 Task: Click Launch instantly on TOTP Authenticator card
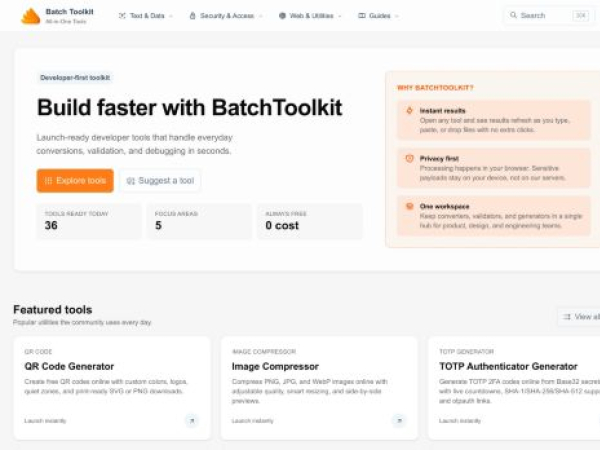click(460, 421)
